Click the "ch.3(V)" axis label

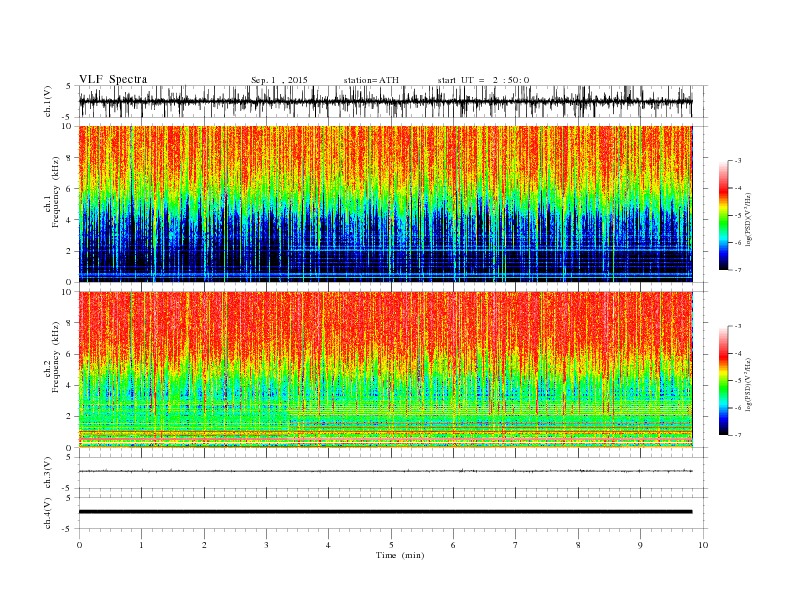[x=48, y=473]
